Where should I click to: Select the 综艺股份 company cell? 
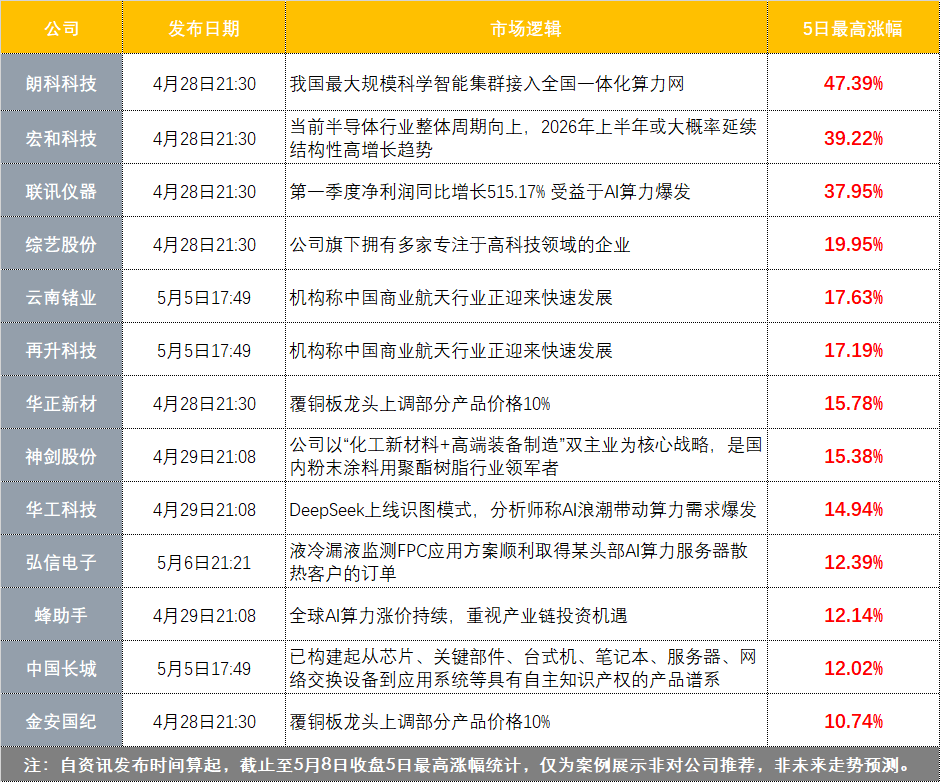[x=61, y=244]
